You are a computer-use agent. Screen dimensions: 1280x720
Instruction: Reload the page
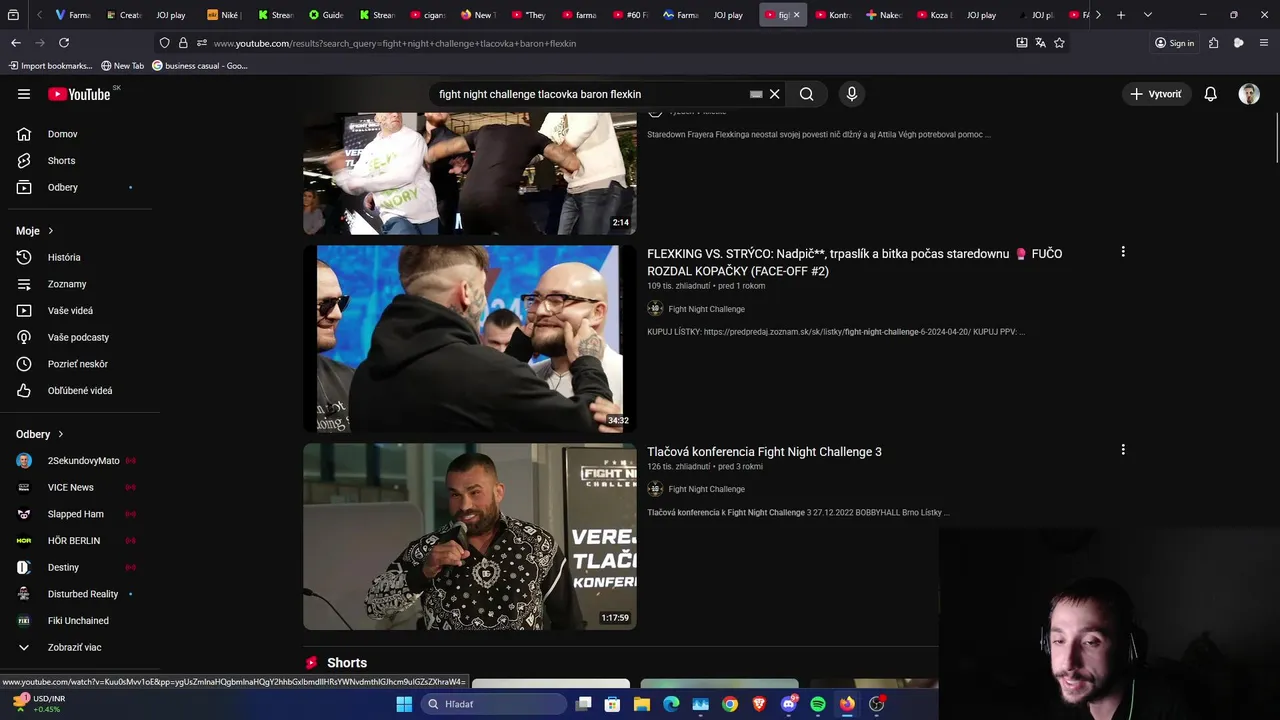click(x=64, y=43)
